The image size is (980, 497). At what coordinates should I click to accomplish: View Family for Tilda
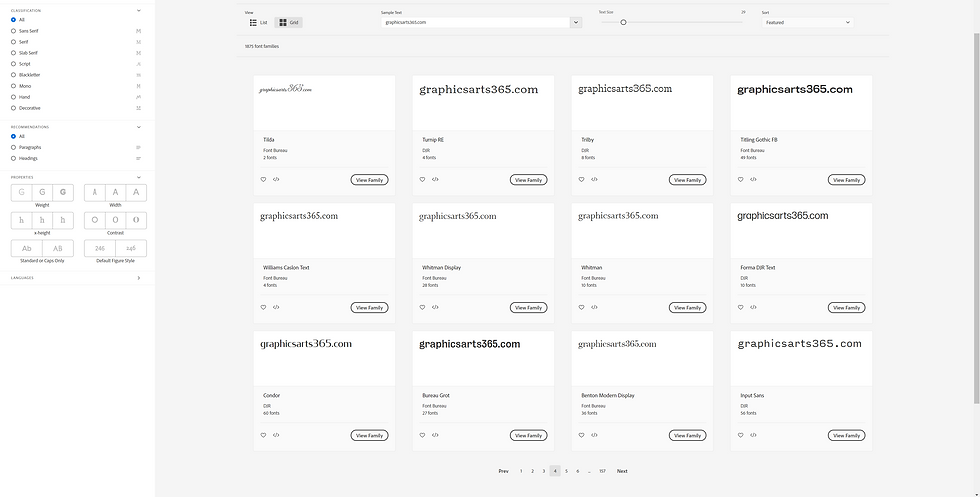369,180
